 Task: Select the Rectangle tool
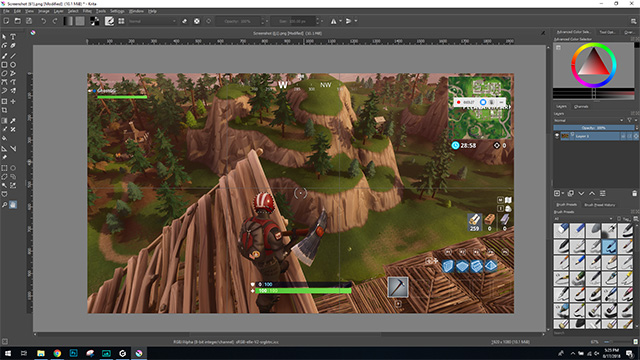4,64
